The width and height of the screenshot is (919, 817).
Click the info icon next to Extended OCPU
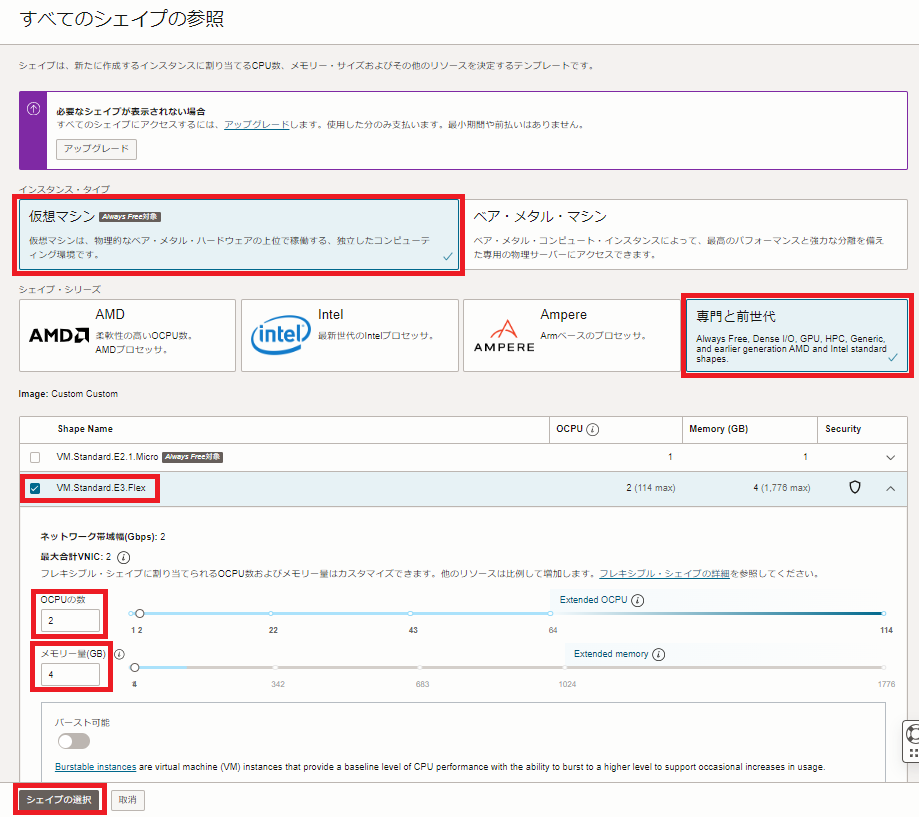pyautogui.click(x=637, y=601)
